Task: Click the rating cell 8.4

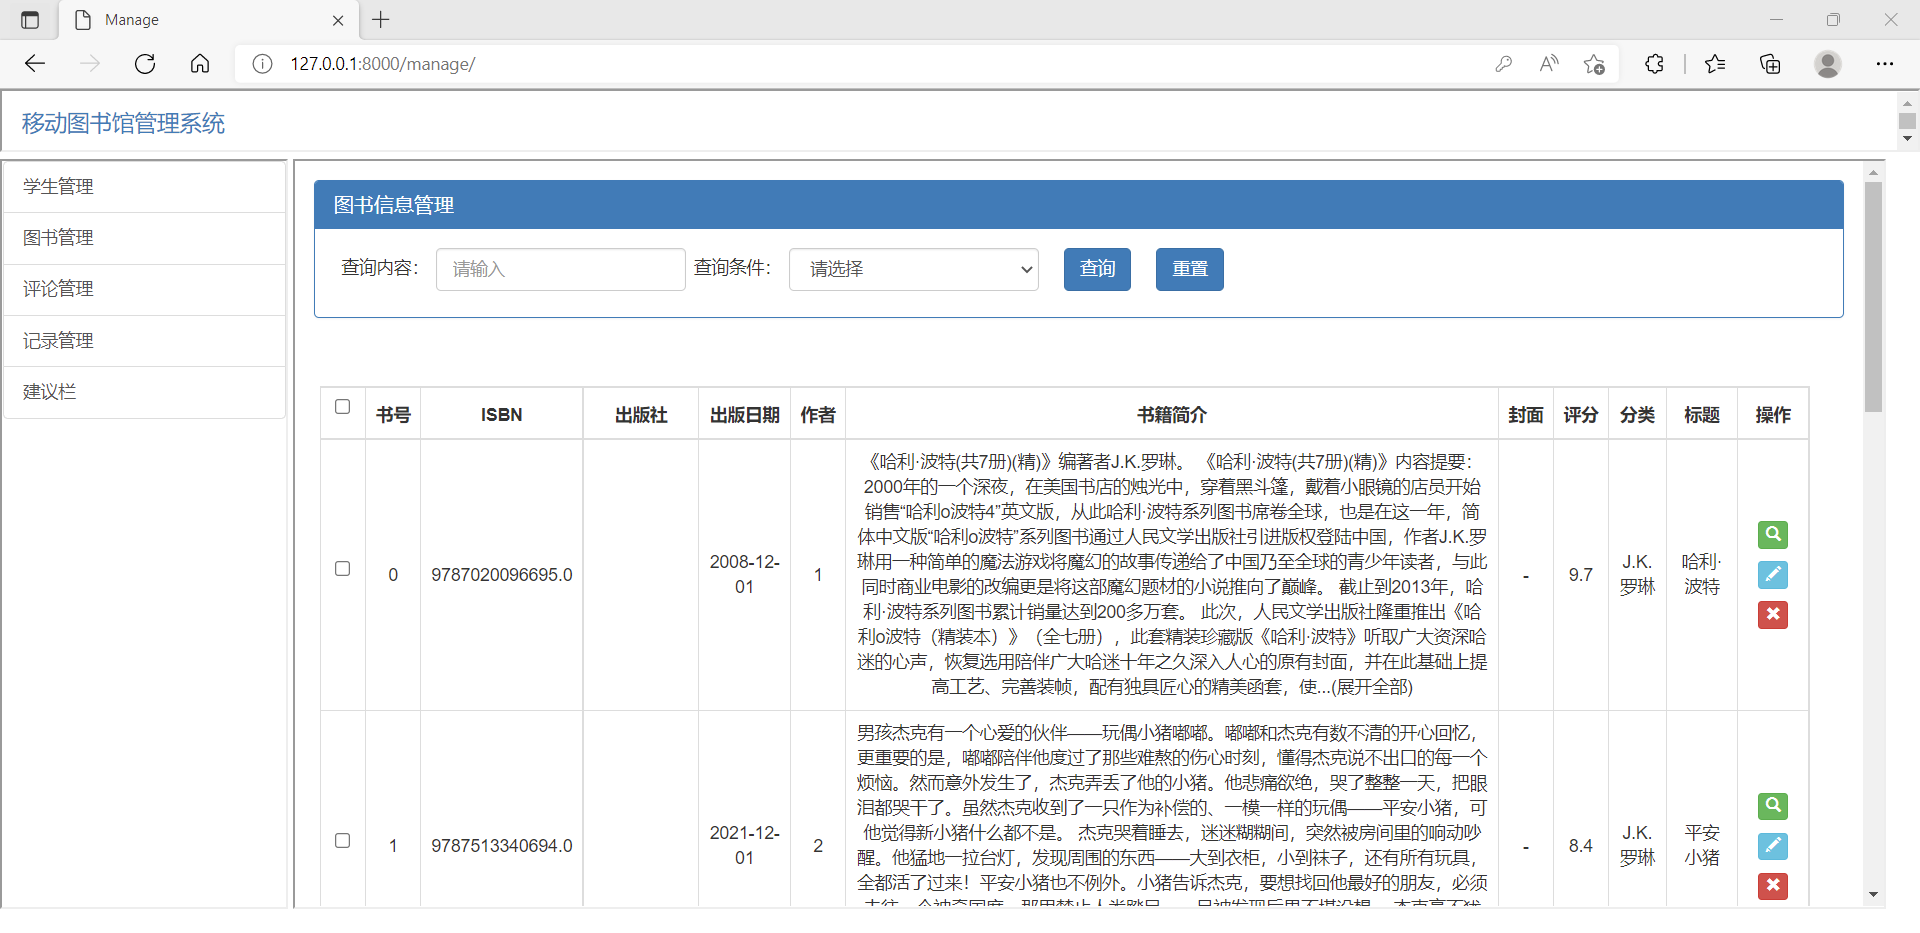Action: tap(1581, 846)
